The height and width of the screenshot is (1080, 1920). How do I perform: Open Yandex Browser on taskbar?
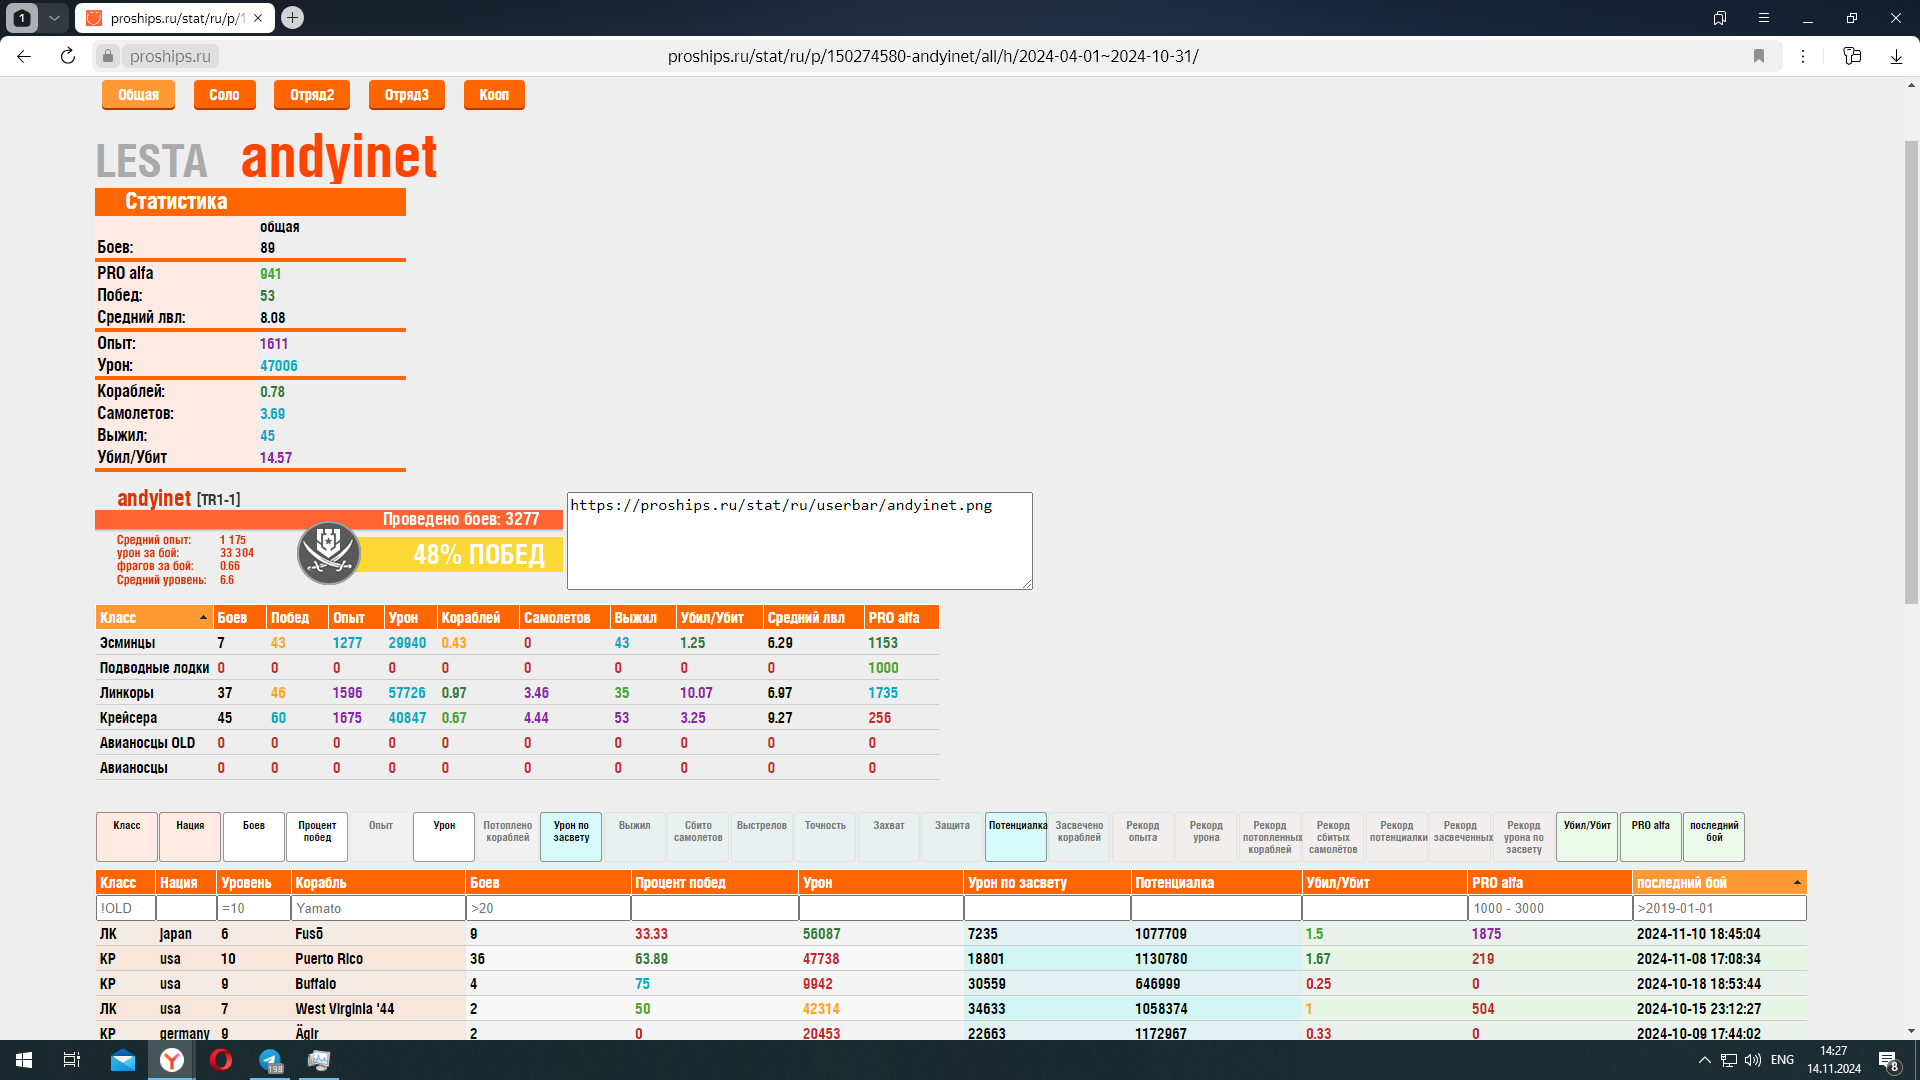(x=172, y=1060)
